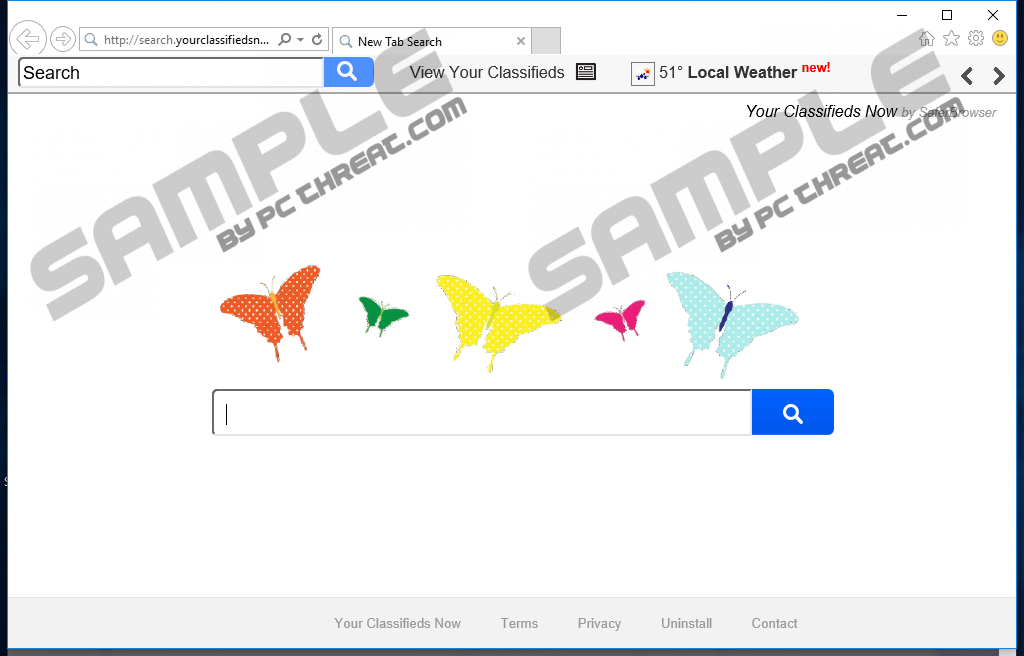
Task: Open the Privacy footer link
Action: tap(599, 623)
